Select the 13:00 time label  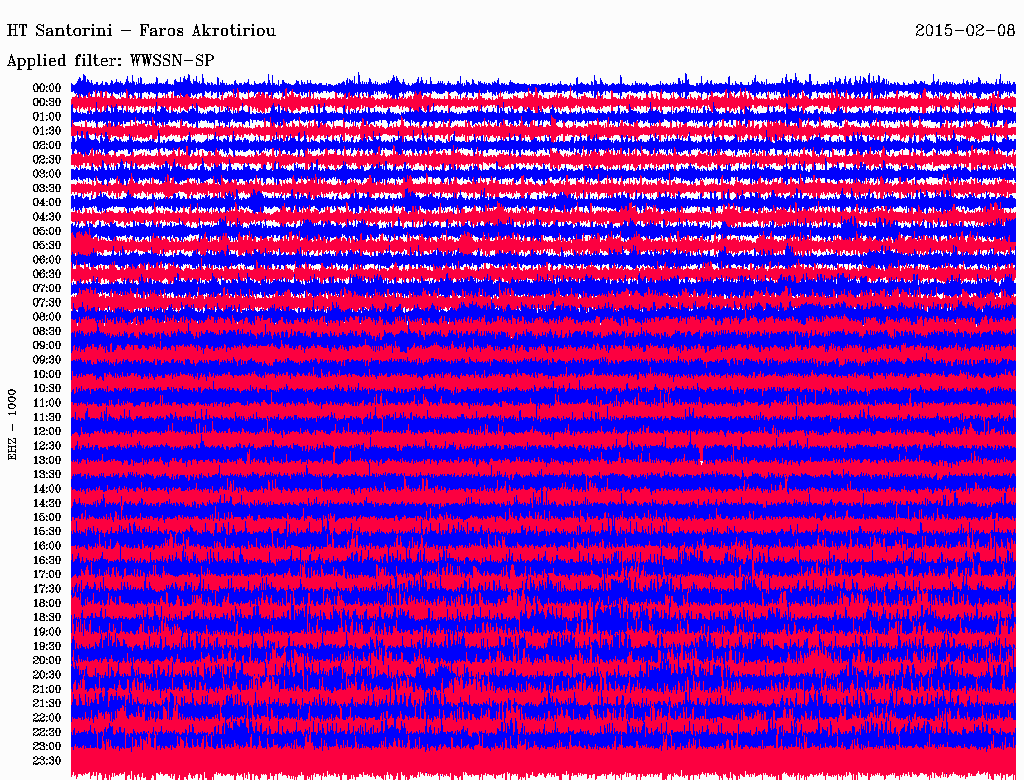pos(47,461)
